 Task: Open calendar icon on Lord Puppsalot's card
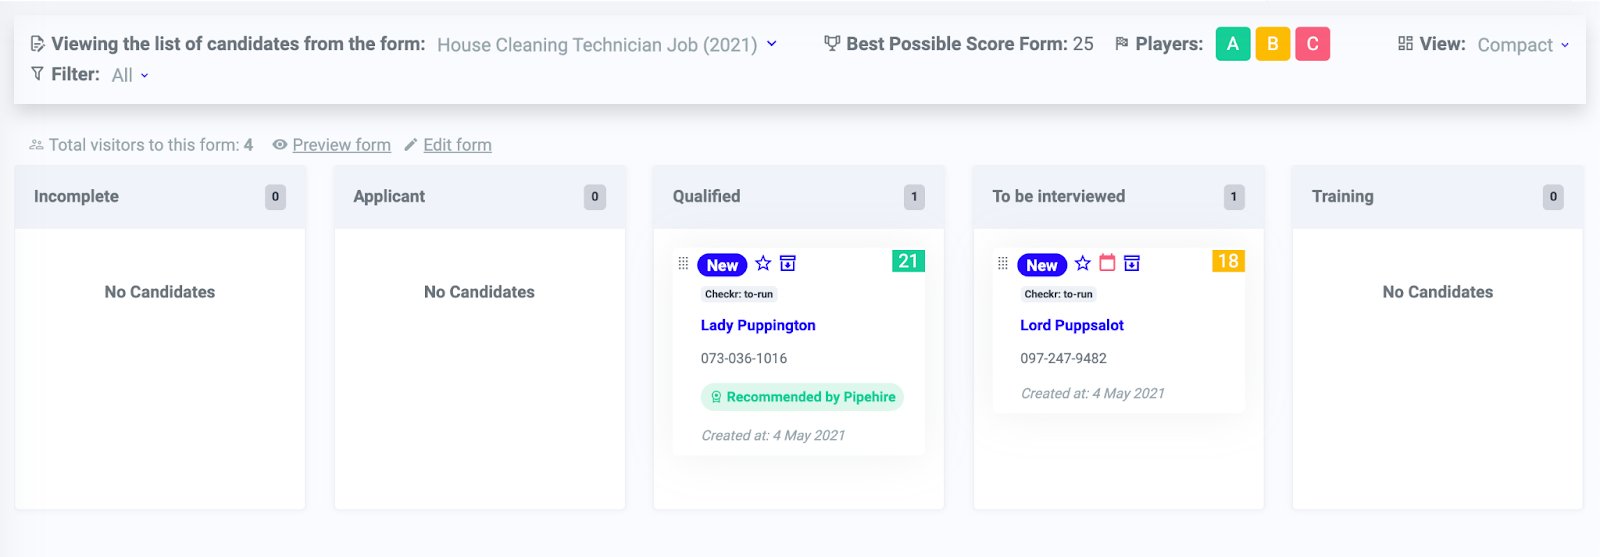click(1107, 263)
